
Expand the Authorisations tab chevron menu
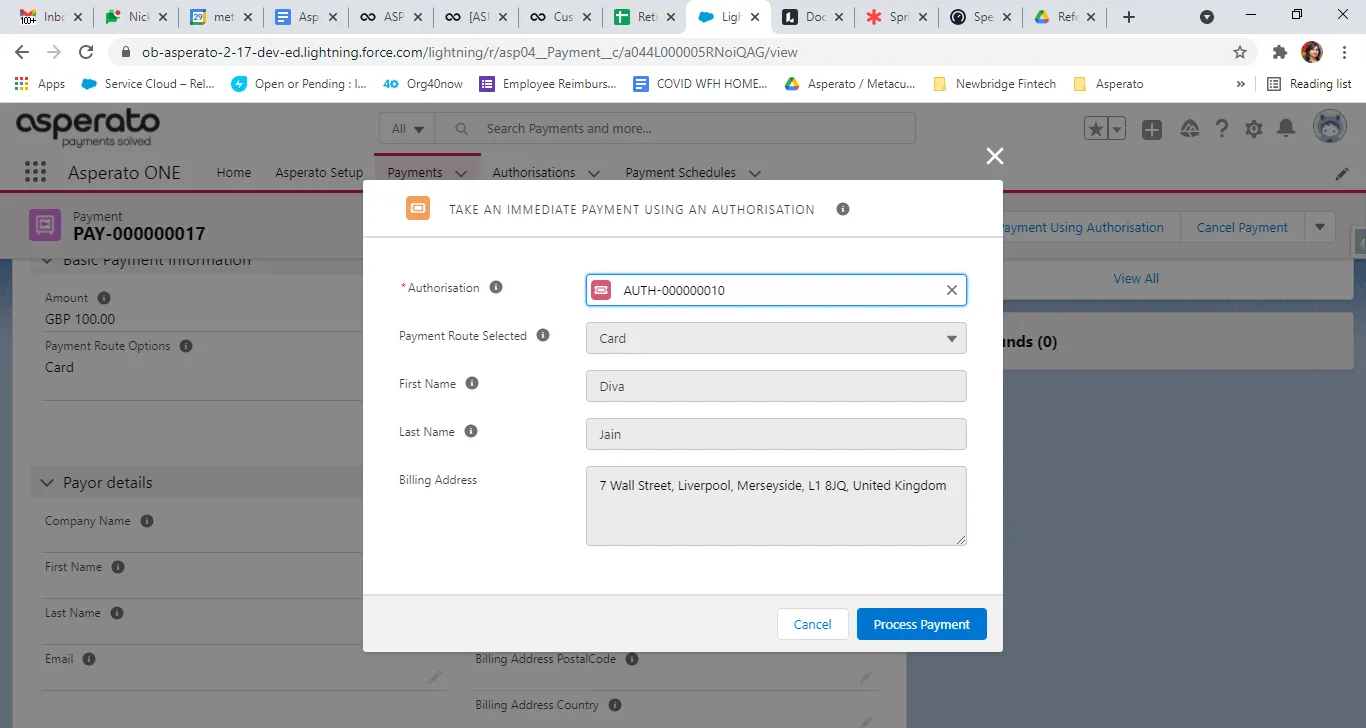pyautogui.click(x=594, y=173)
